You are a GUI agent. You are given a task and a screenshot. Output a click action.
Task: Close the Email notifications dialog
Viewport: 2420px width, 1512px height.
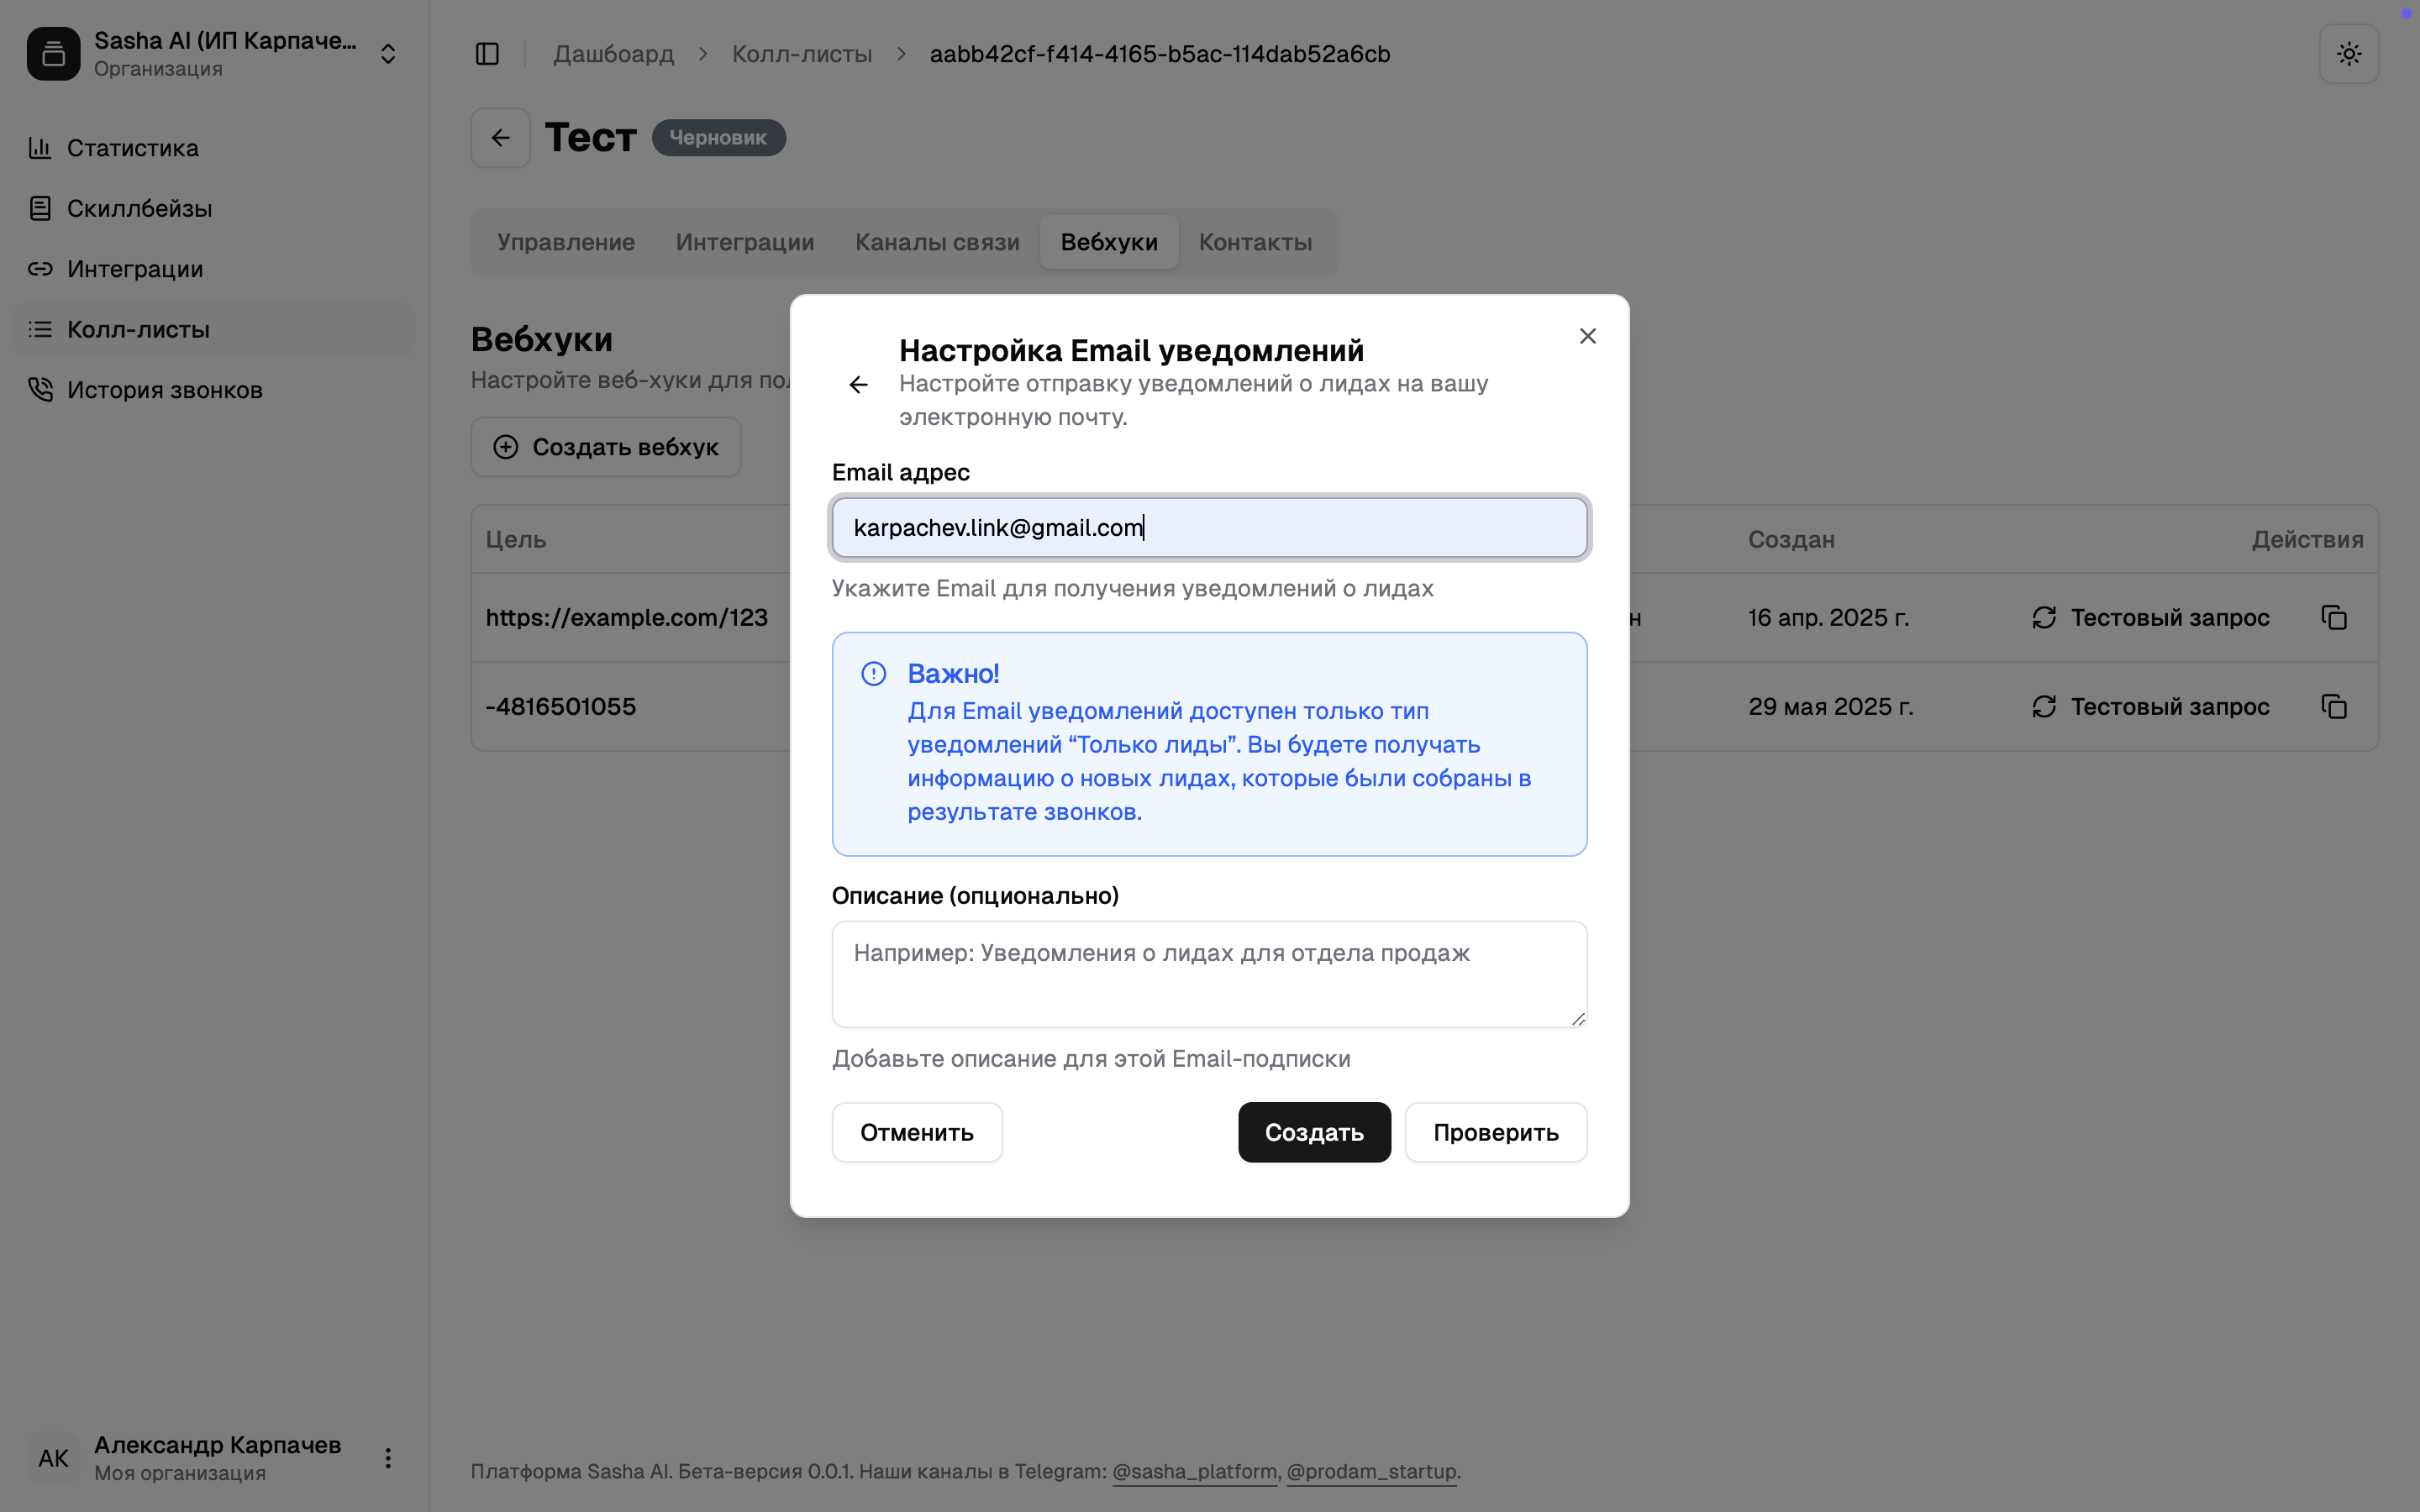click(1587, 336)
